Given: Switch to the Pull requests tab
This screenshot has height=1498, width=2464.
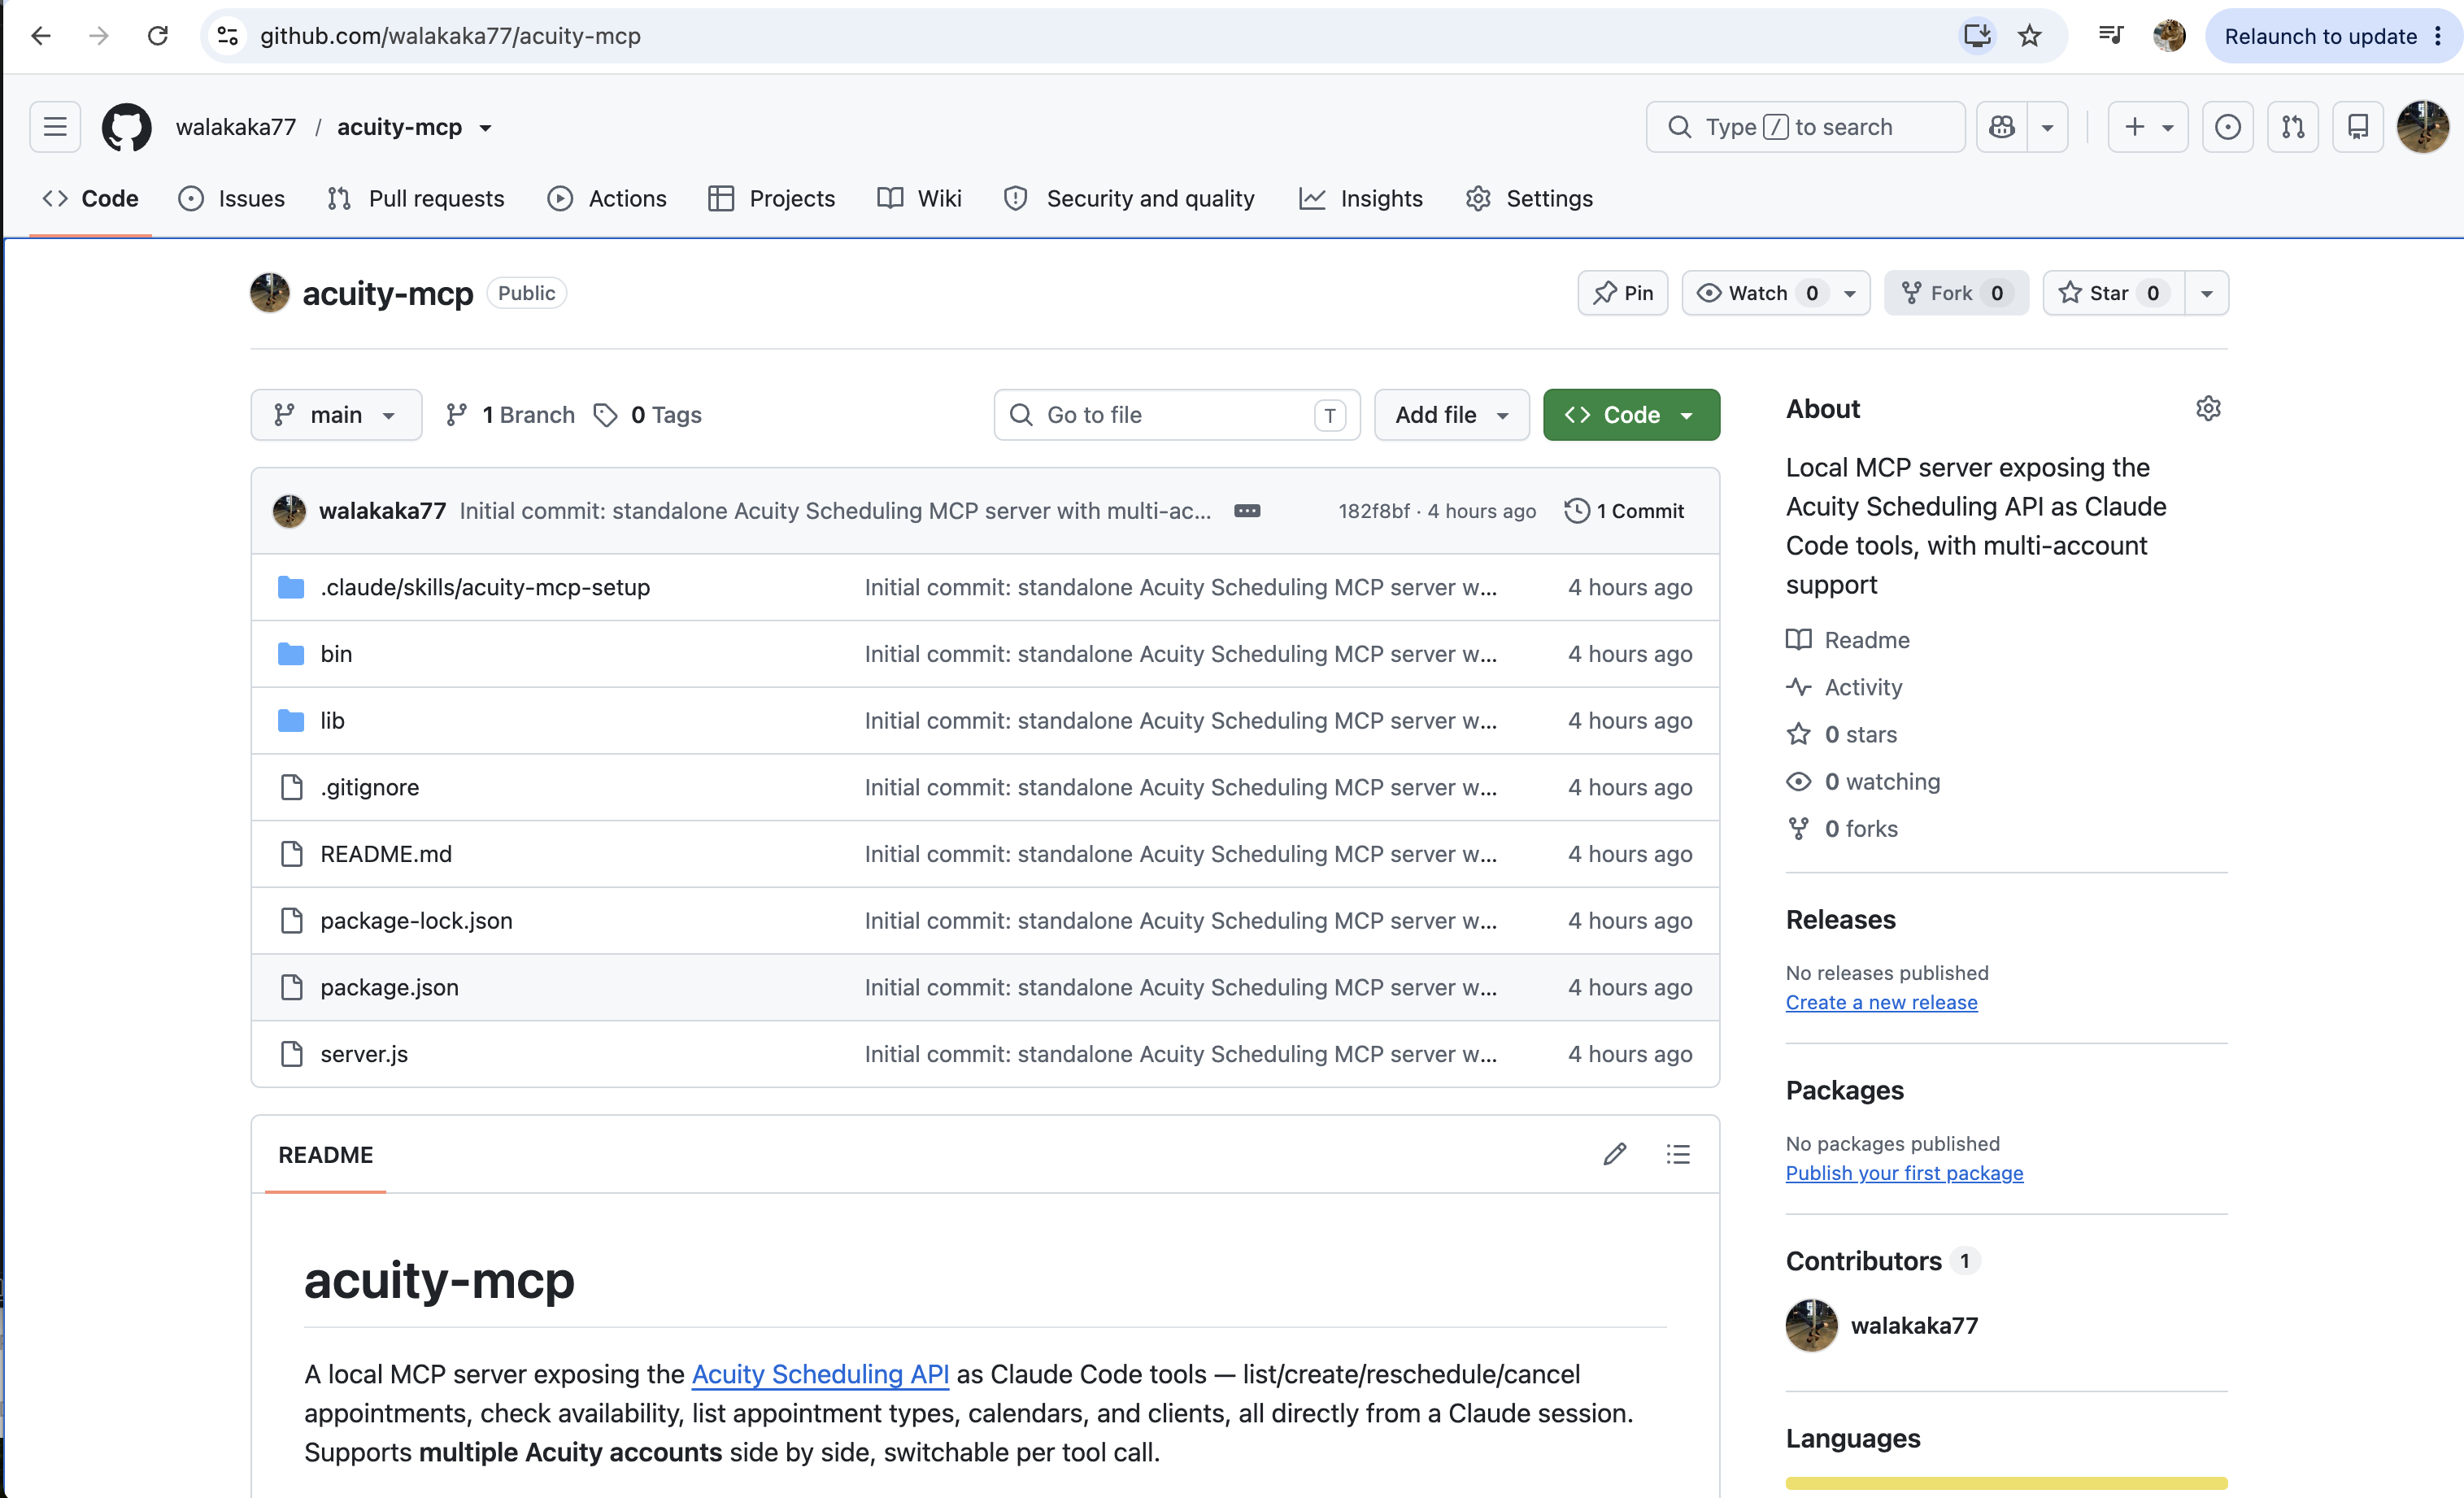Looking at the screenshot, I should [x=416, y=199].
